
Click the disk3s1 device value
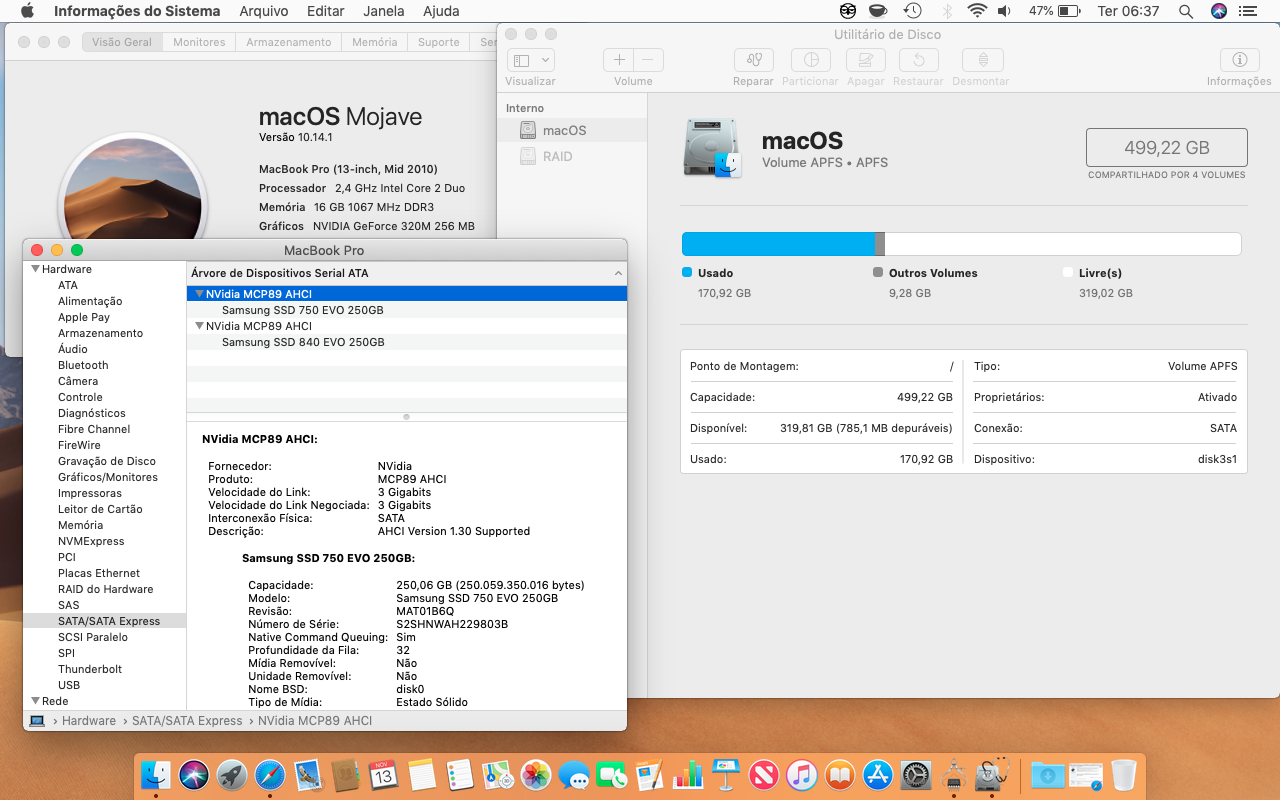[1216, 459]
